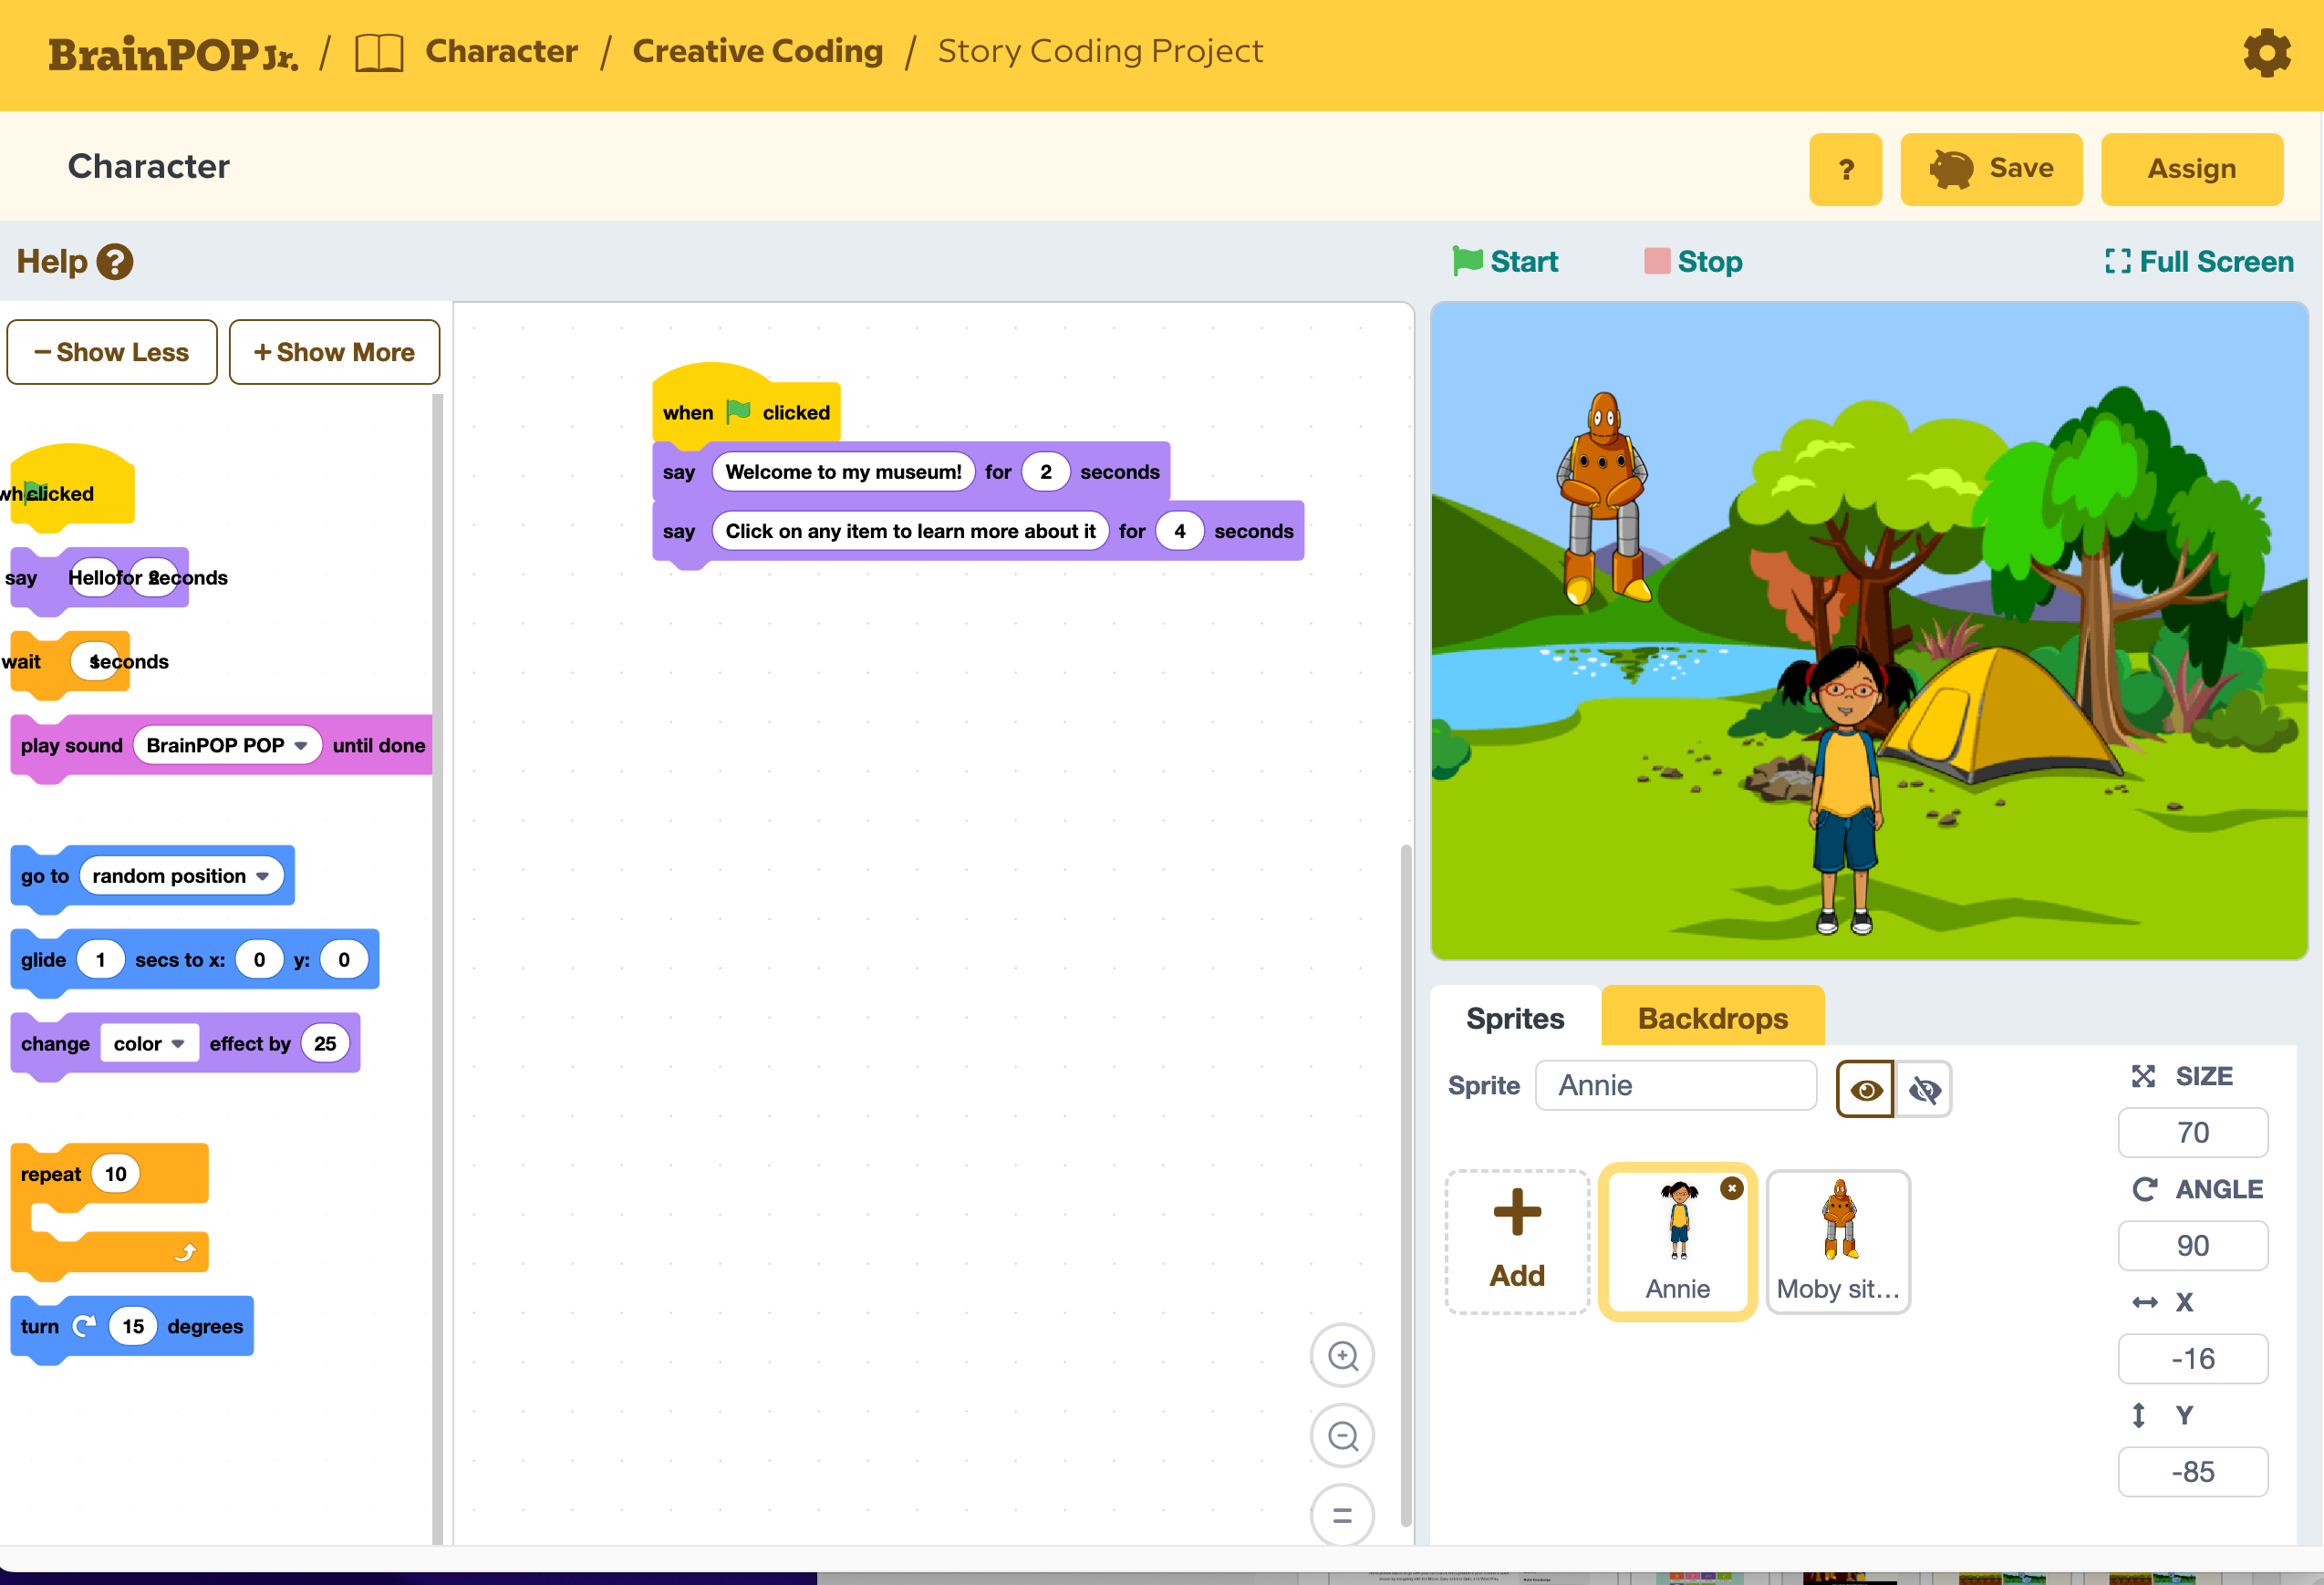Image resolution: width=2324 pixels, height=1585 pixels.
Task: Reset workspace zoom with equals icon
Action: 1342,1515
